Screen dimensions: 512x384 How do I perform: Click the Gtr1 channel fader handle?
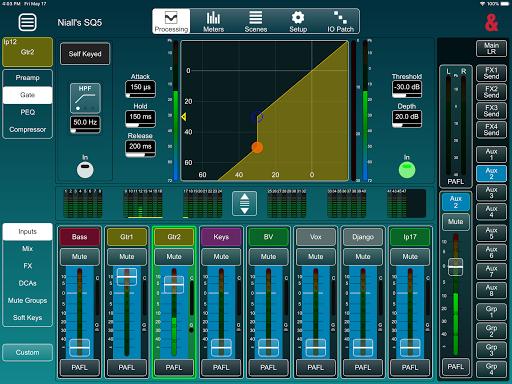tap(127, 277)
